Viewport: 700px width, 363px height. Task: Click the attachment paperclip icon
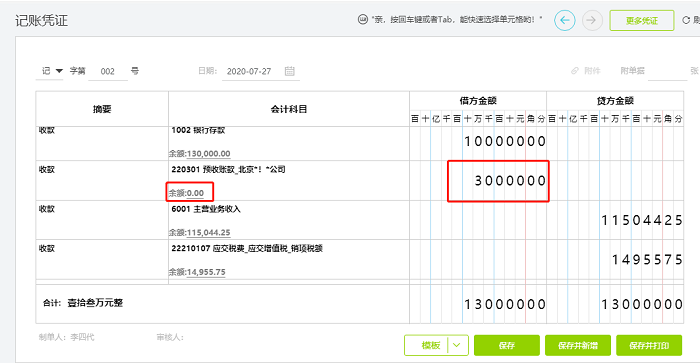click(575, 71)
